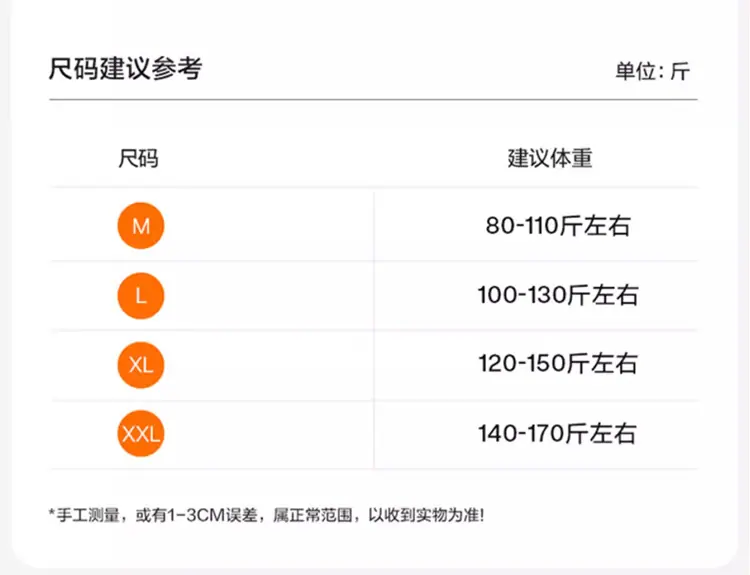Click the 80-110斤左右 weight cell
The width and height of the screenshot is (750, 575).
[x=558, y=226]
